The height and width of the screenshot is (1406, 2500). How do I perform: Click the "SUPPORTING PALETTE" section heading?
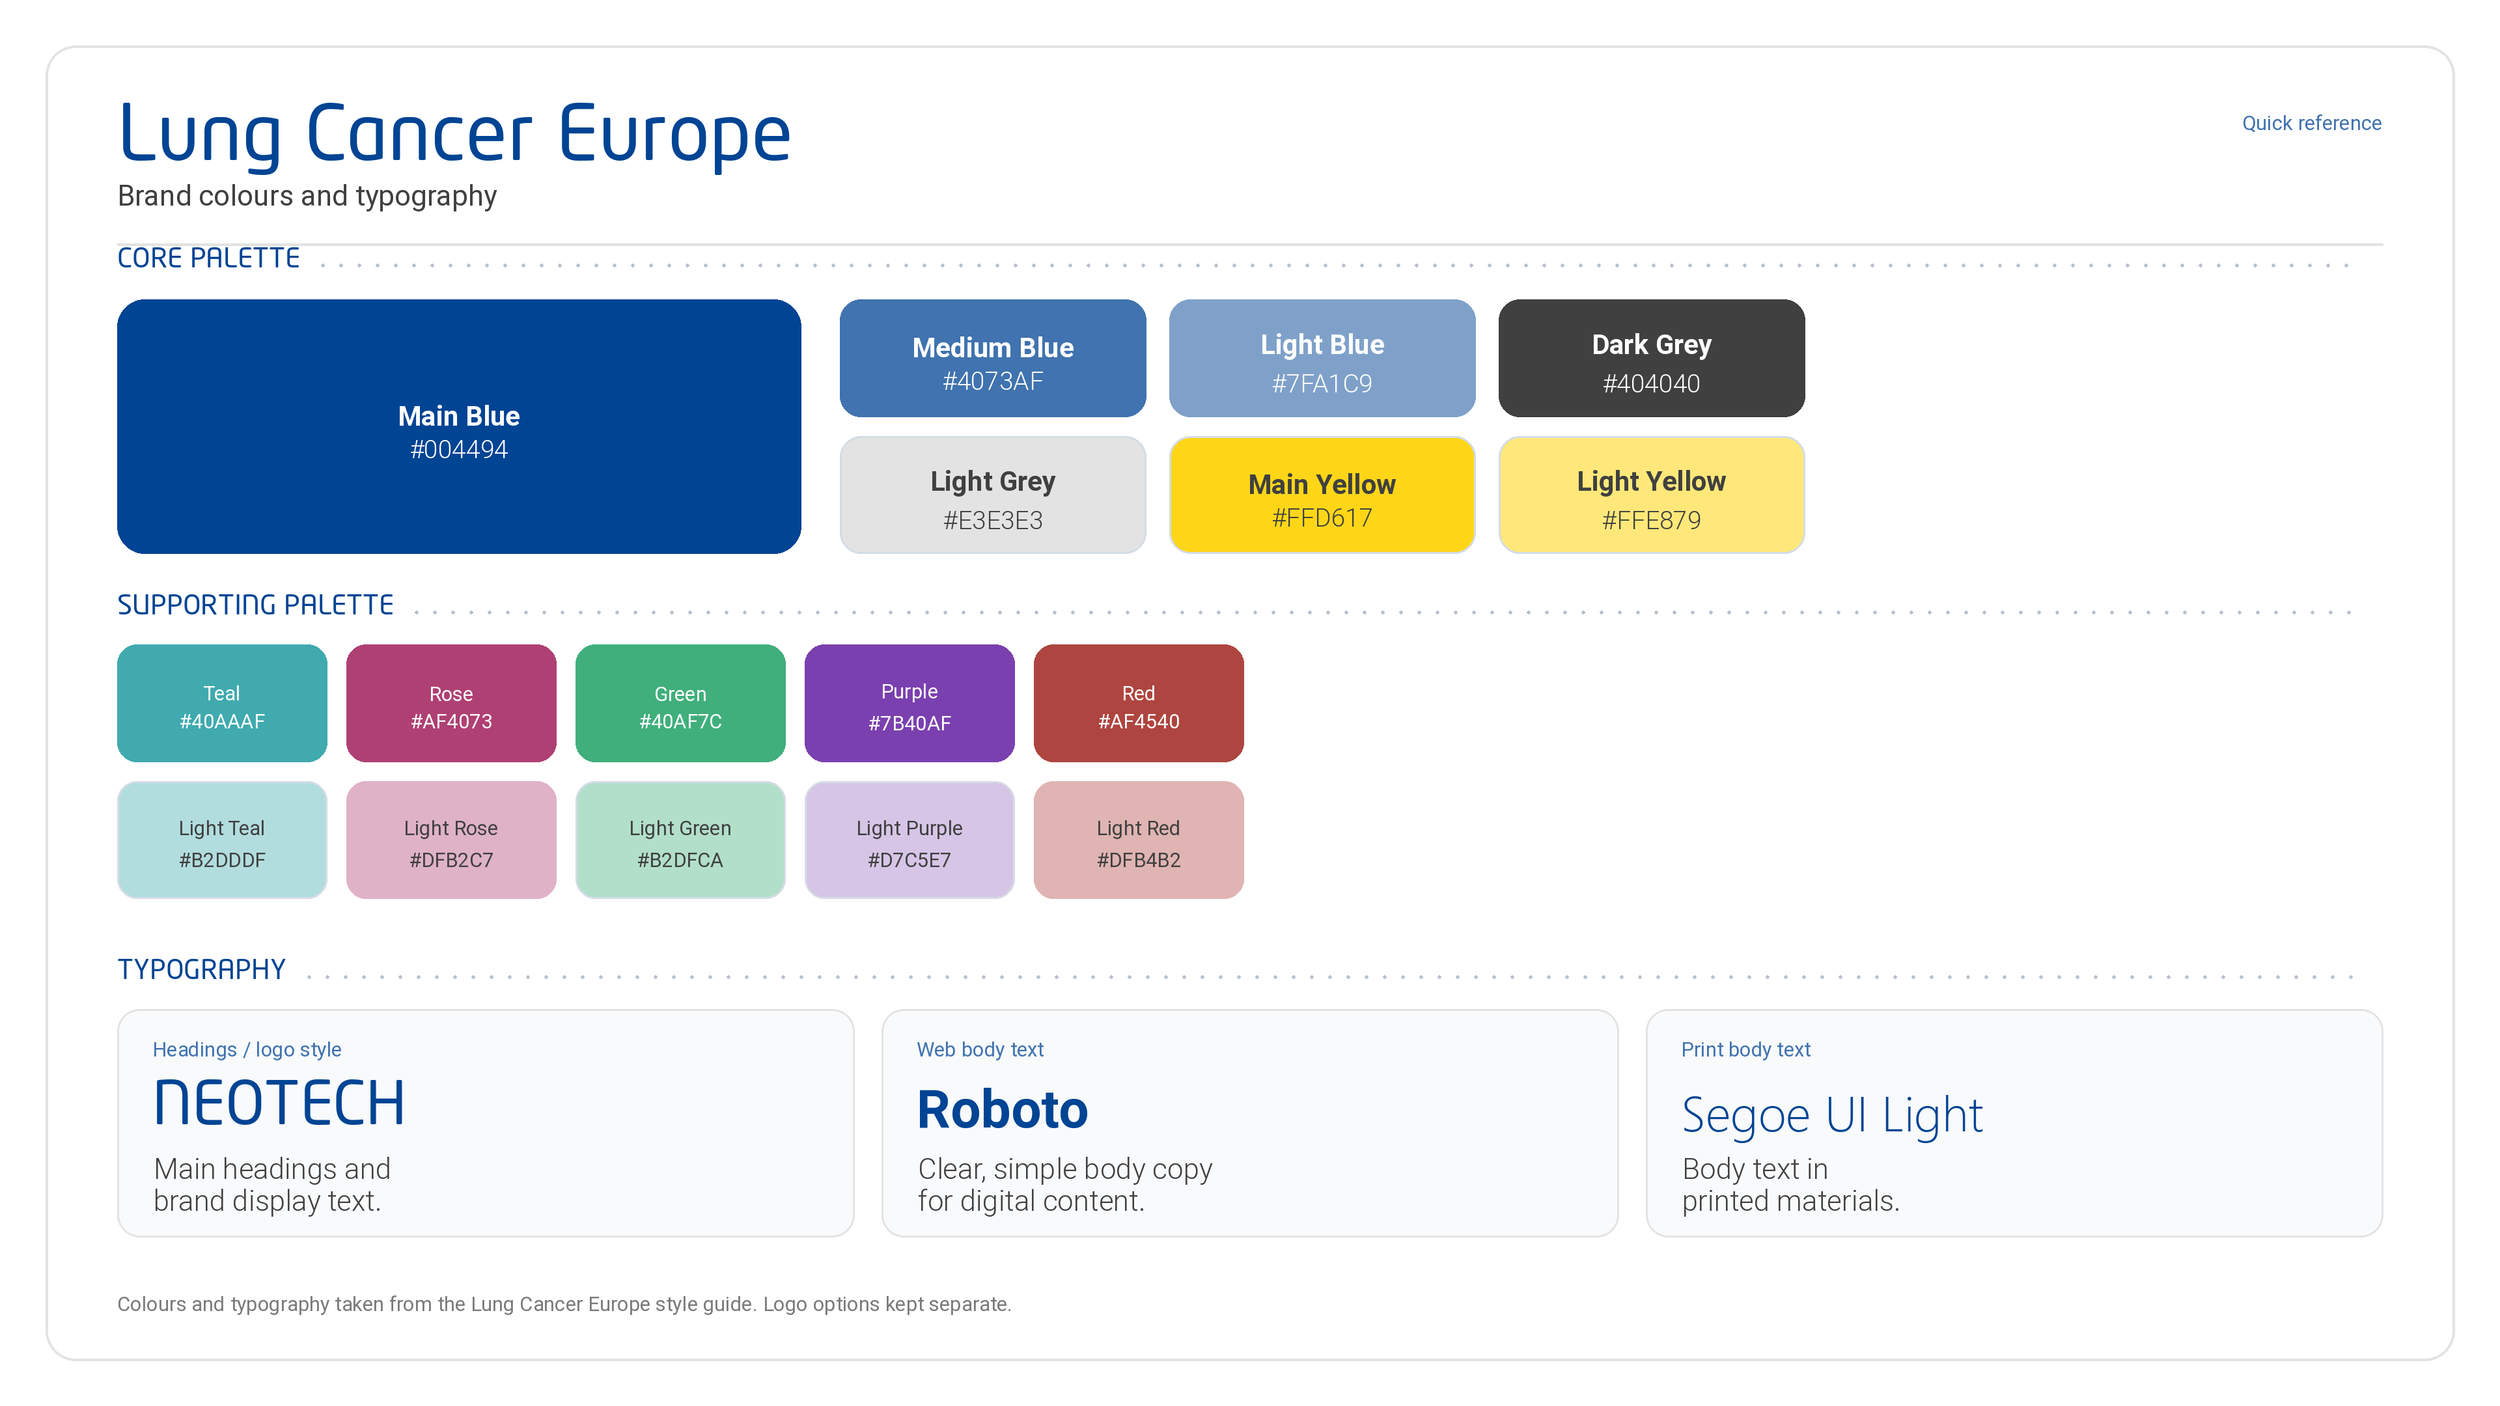(x=255, y=605)
